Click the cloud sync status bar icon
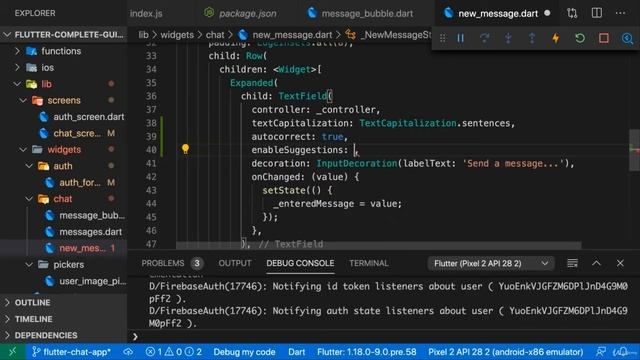Image resolution: width=640 pixels, height=360 pixels. (128, 352)
